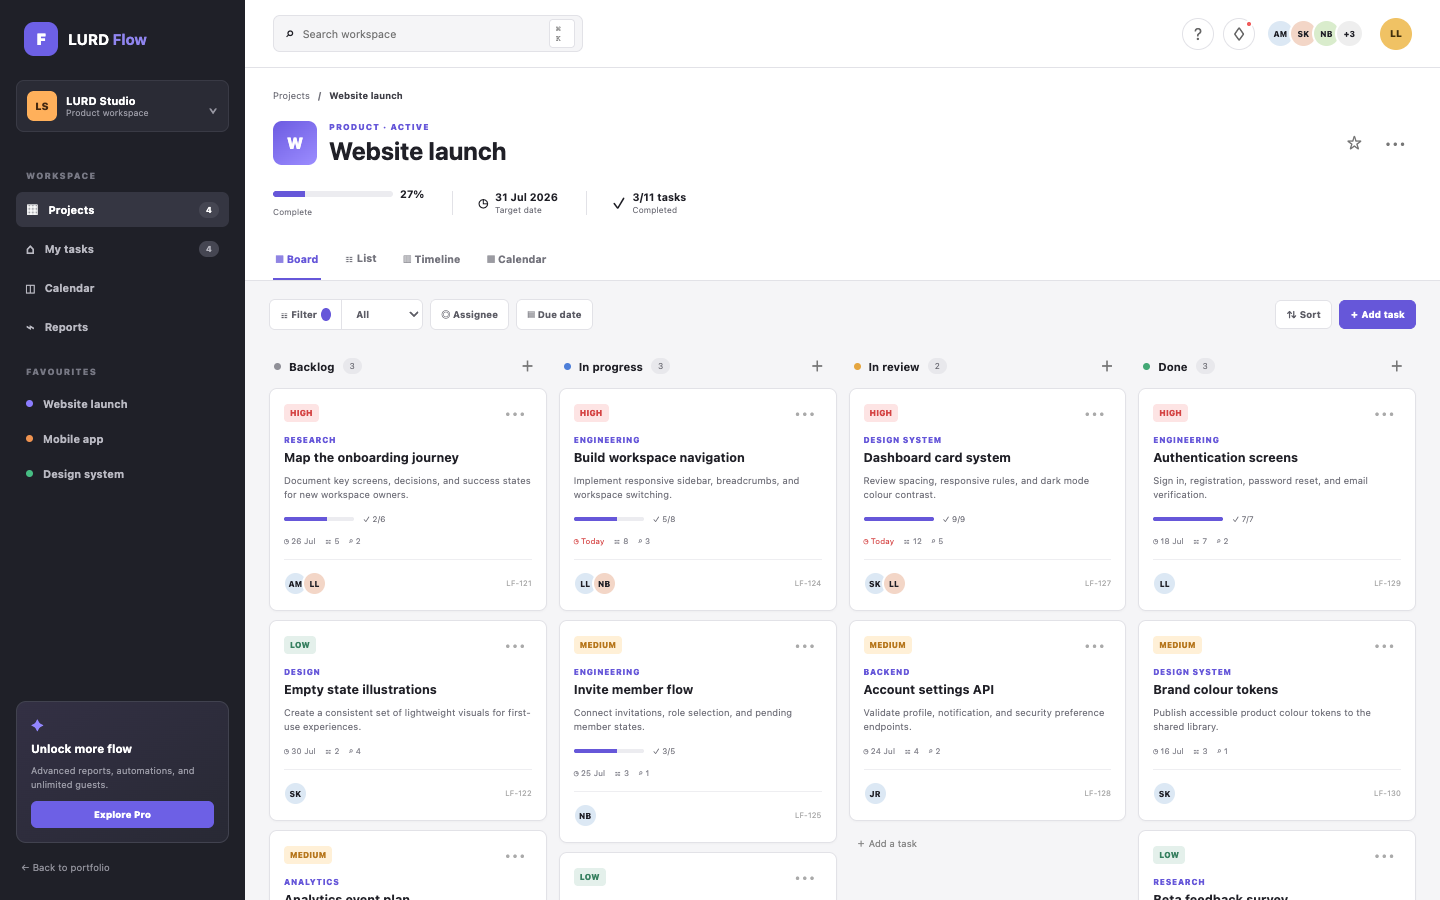This screenshot has width=1440, height=900.
Task: Open the Sort options
Action: (x=1303, y=315)
